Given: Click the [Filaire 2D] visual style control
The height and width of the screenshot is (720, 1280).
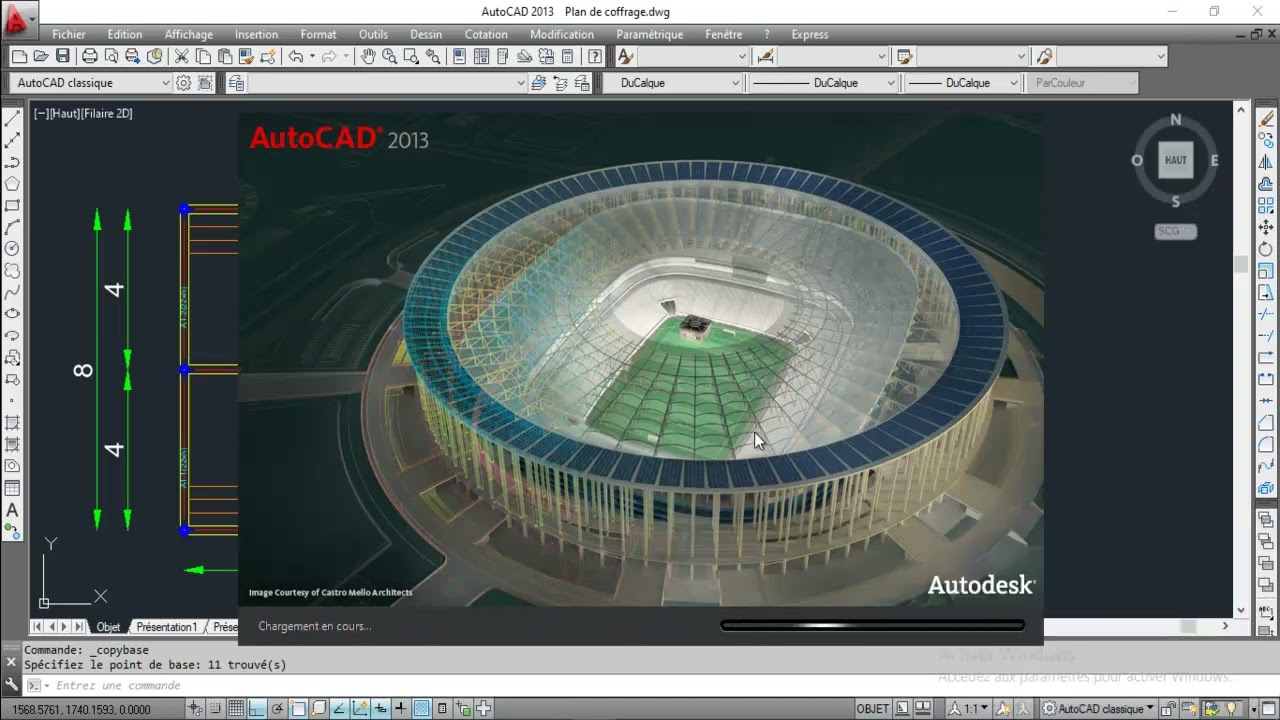Looking at the screenshot, I should (106, 113).
